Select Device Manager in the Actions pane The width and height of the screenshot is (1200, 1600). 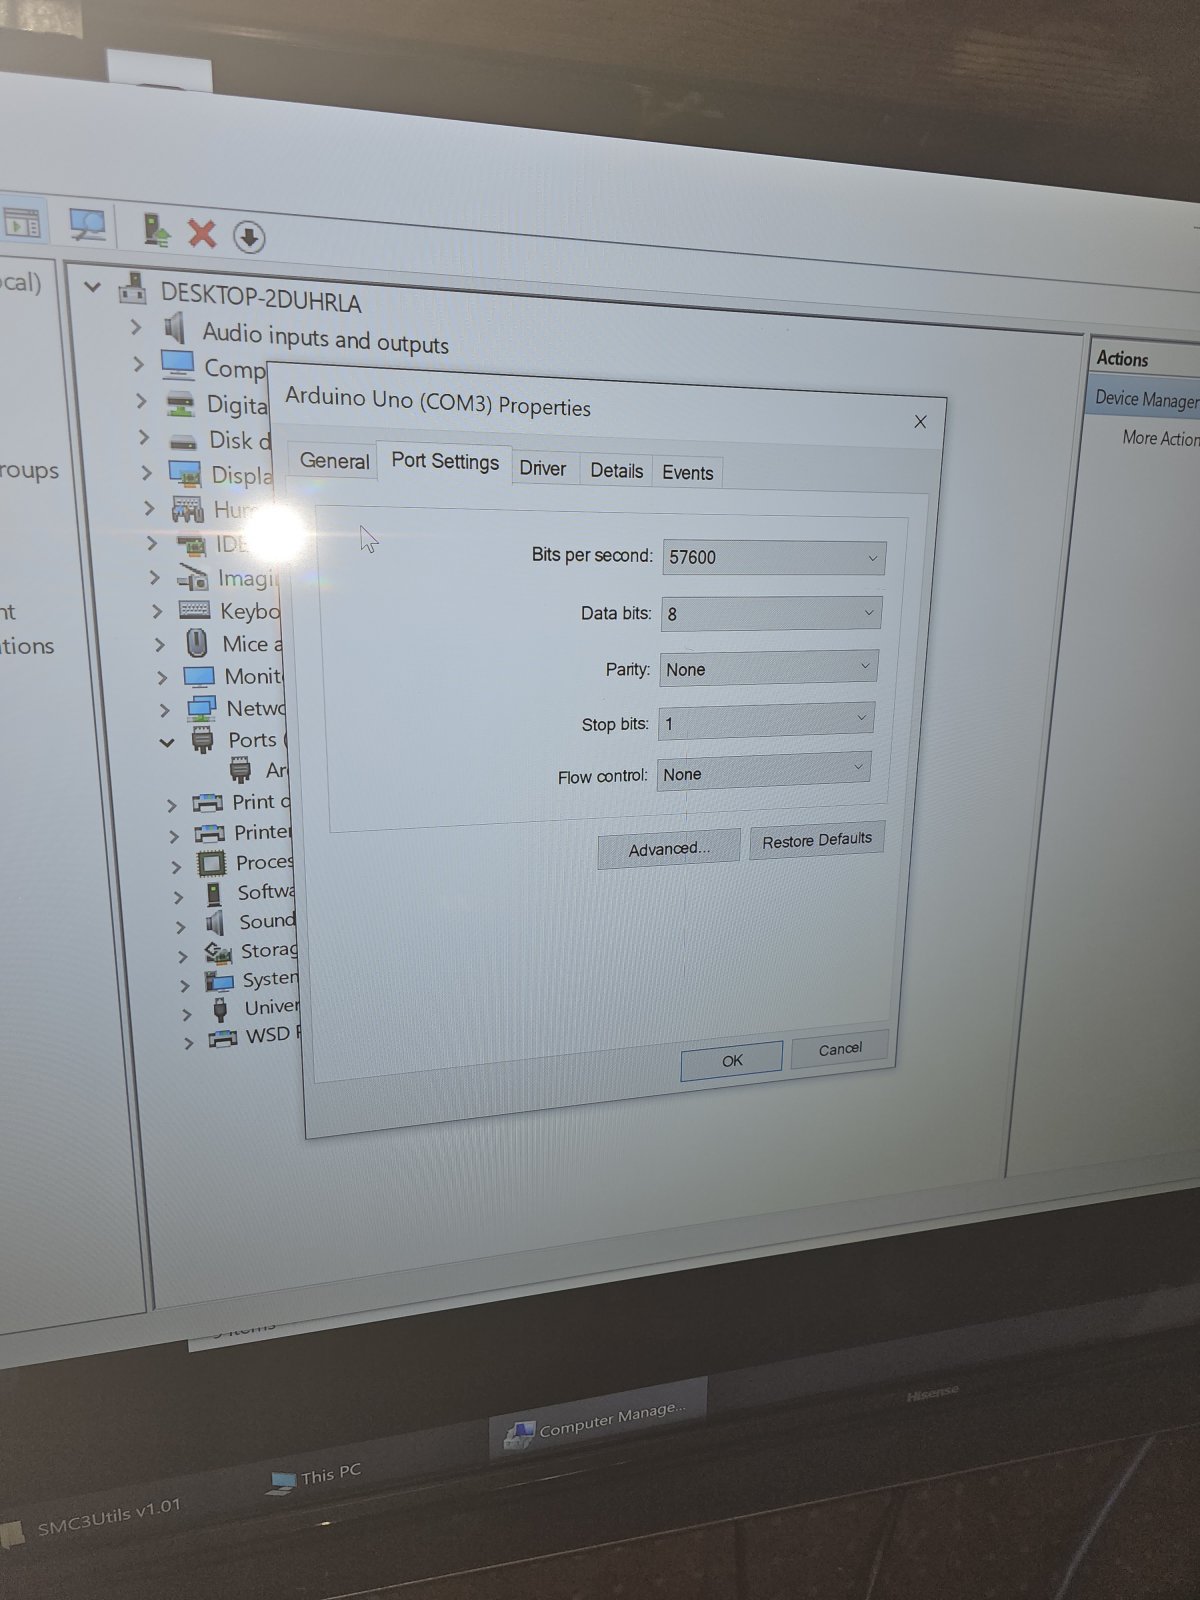pyautogui.click(x=1142, y=399)
